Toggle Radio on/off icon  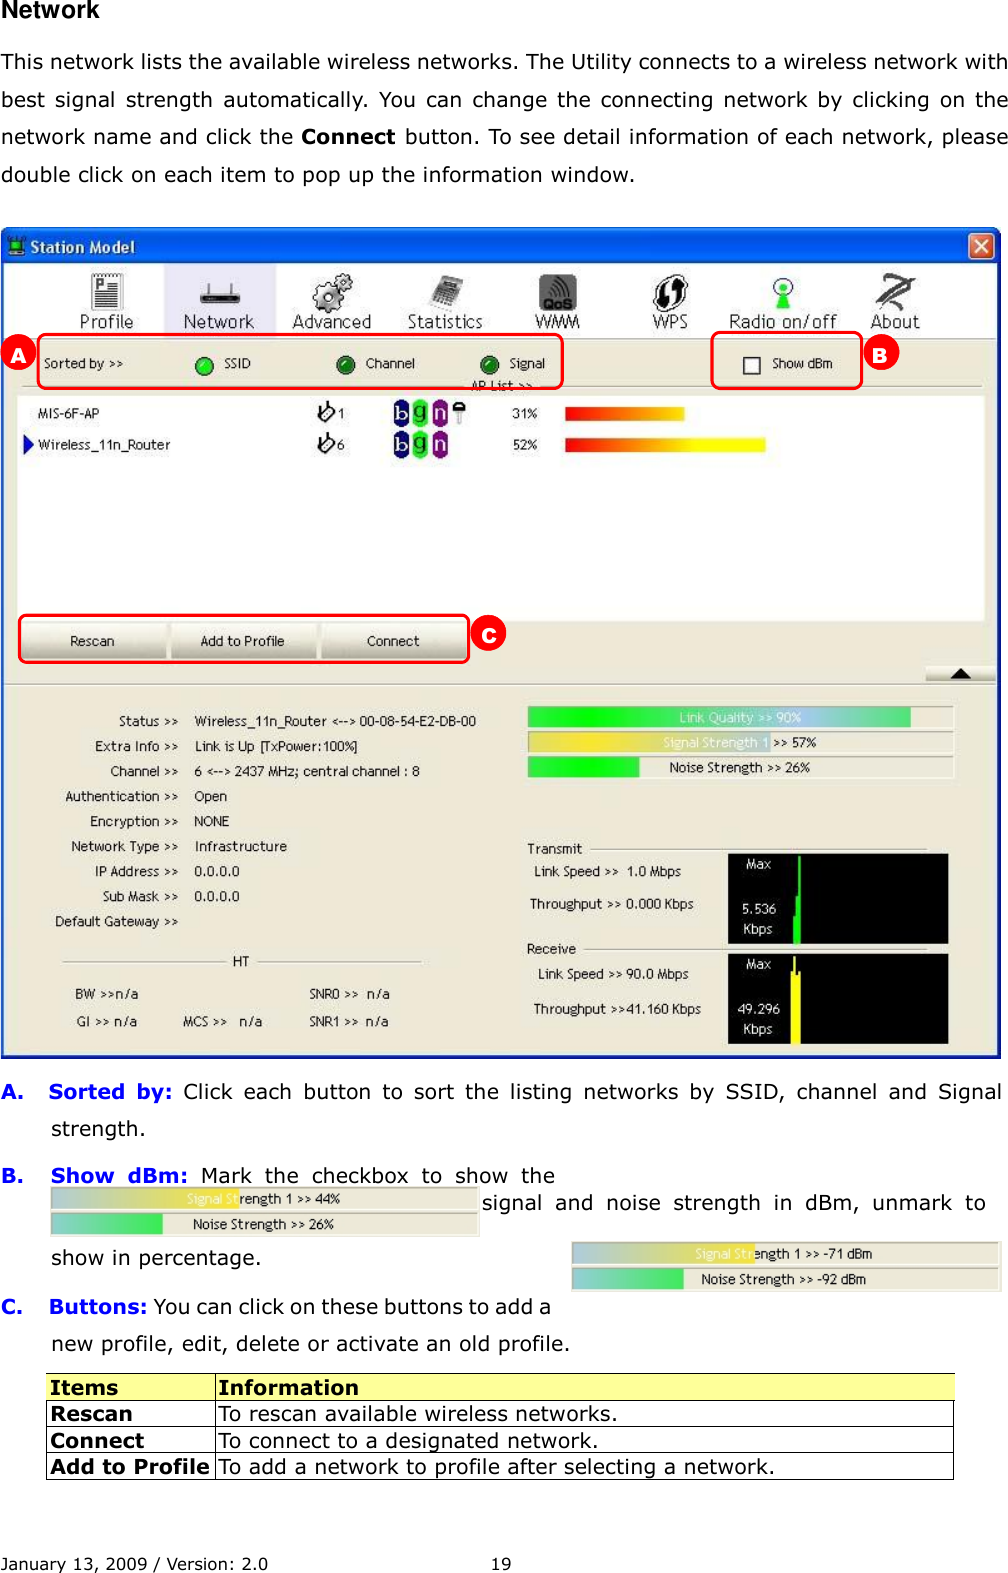pos(783,292)
